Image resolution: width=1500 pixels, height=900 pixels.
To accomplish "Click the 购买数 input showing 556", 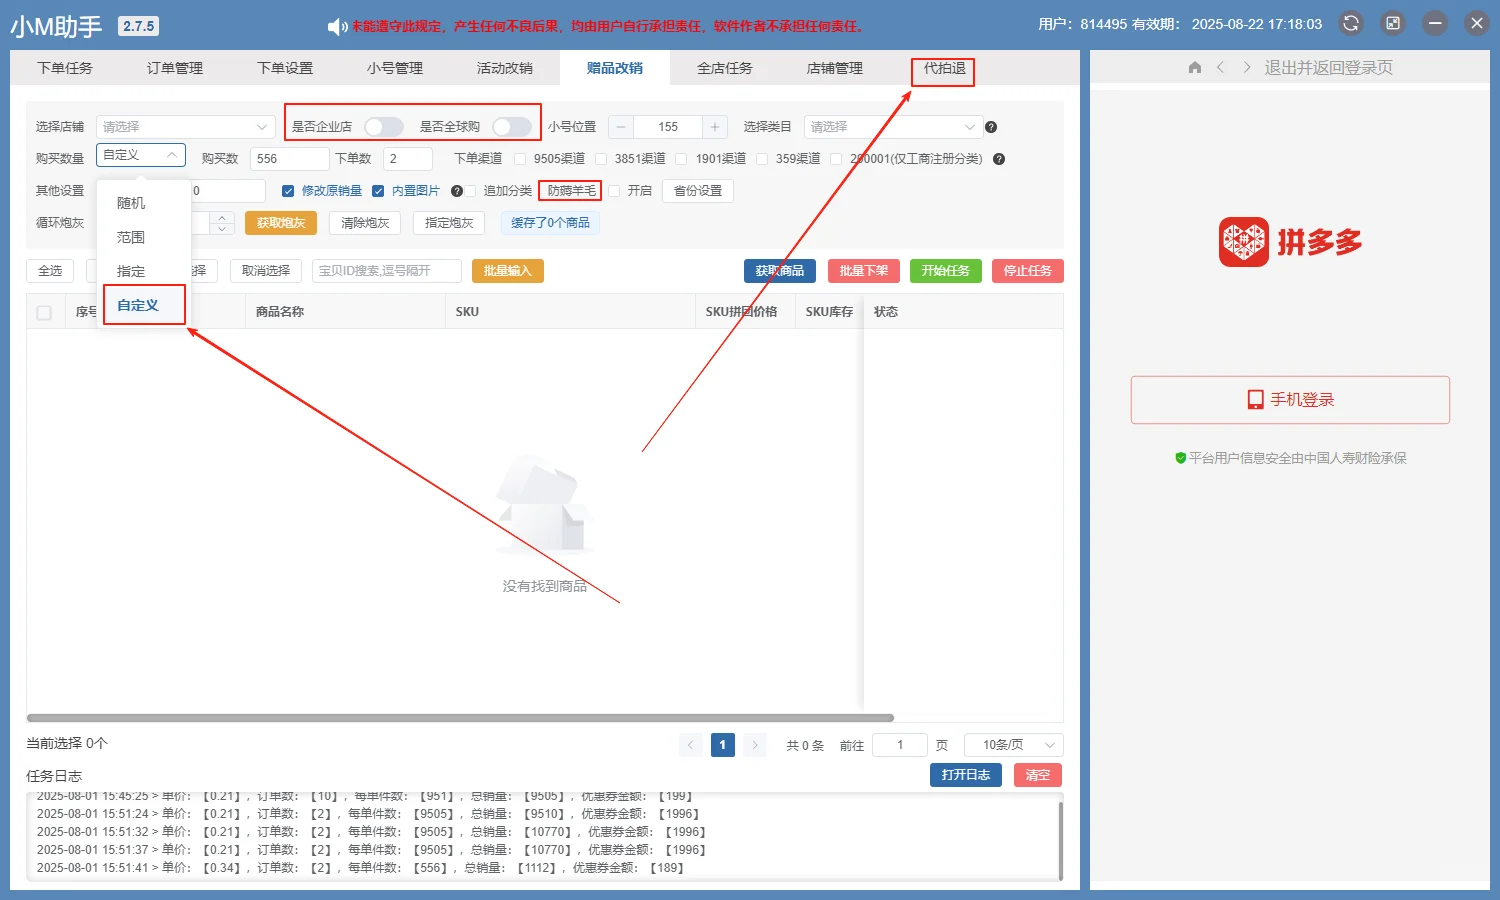I will (x=290, y=159).
